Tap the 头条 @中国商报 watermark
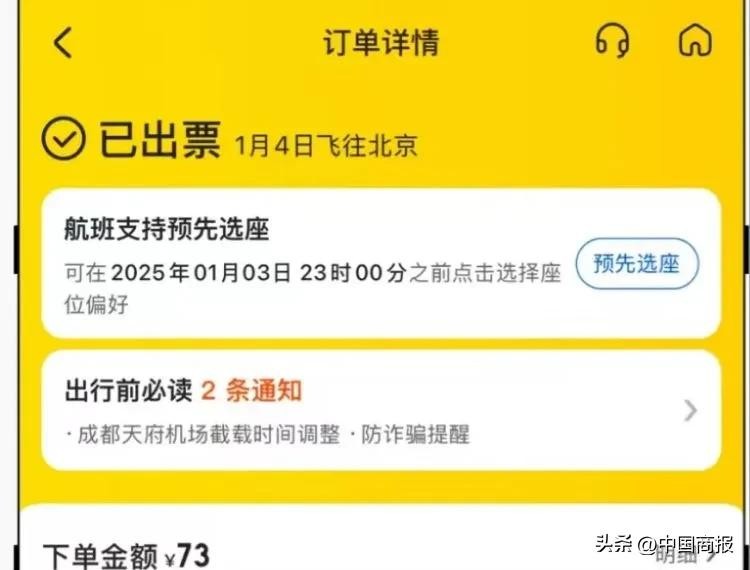 pos(664,544)
